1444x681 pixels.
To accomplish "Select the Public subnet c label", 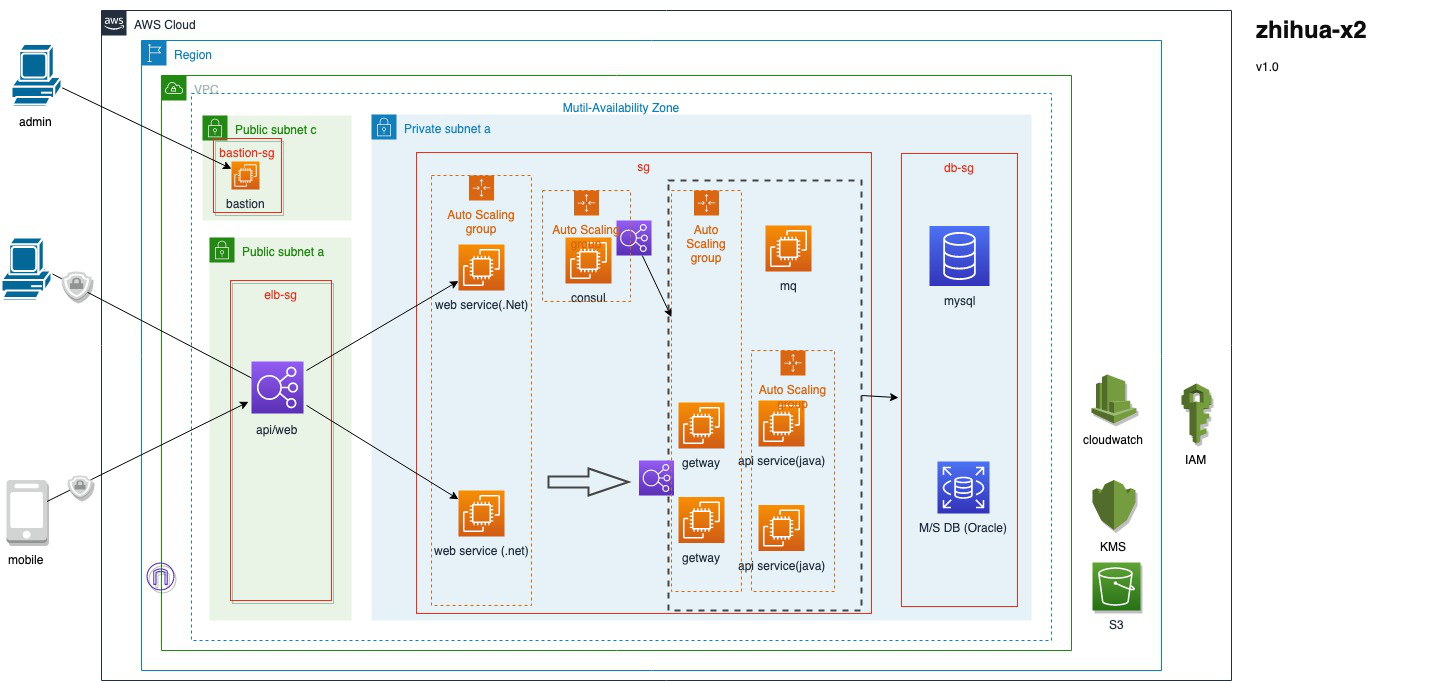I will 275,130.
